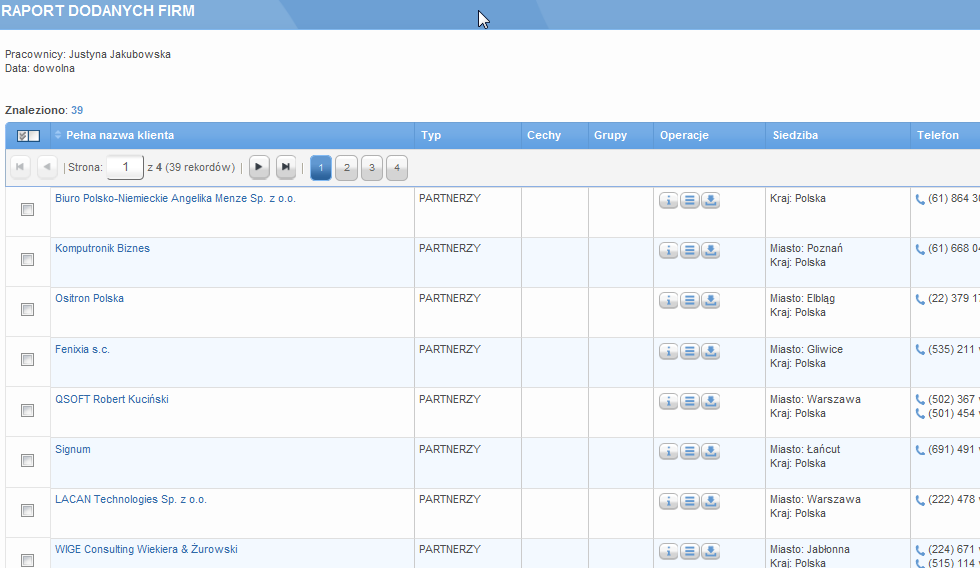Open list icon for Biuro Polsko-Niemieckie row
The image size is (980, 568).
[x=689, y=201]
